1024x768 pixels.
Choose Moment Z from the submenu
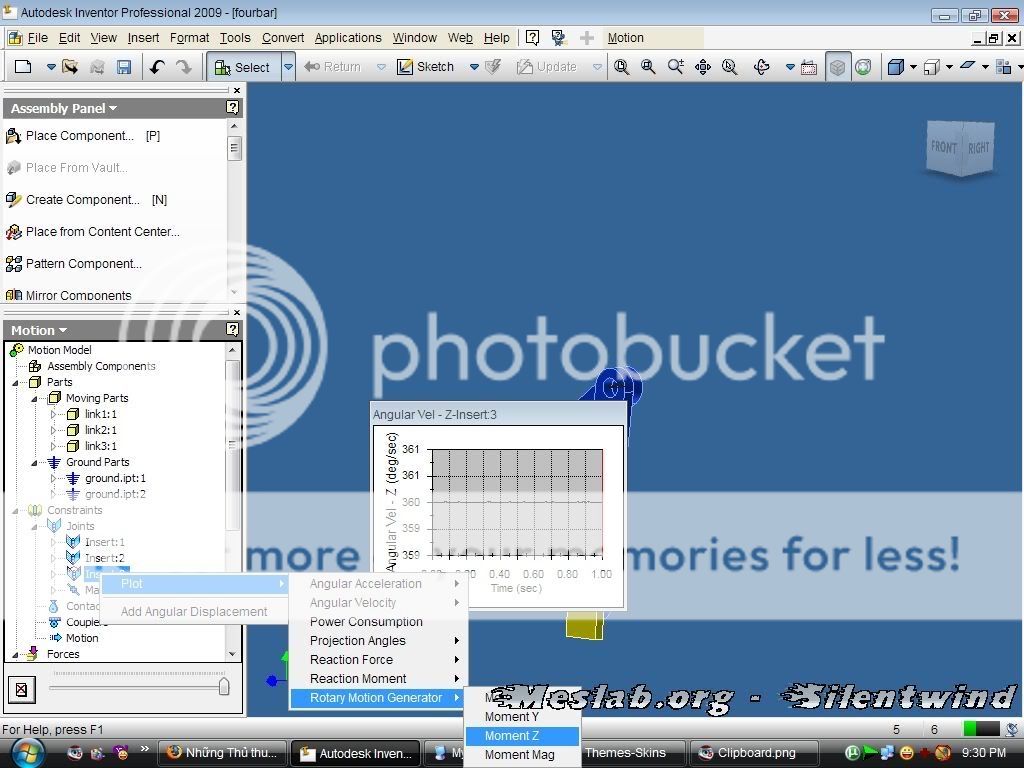(x=522, y=736)
